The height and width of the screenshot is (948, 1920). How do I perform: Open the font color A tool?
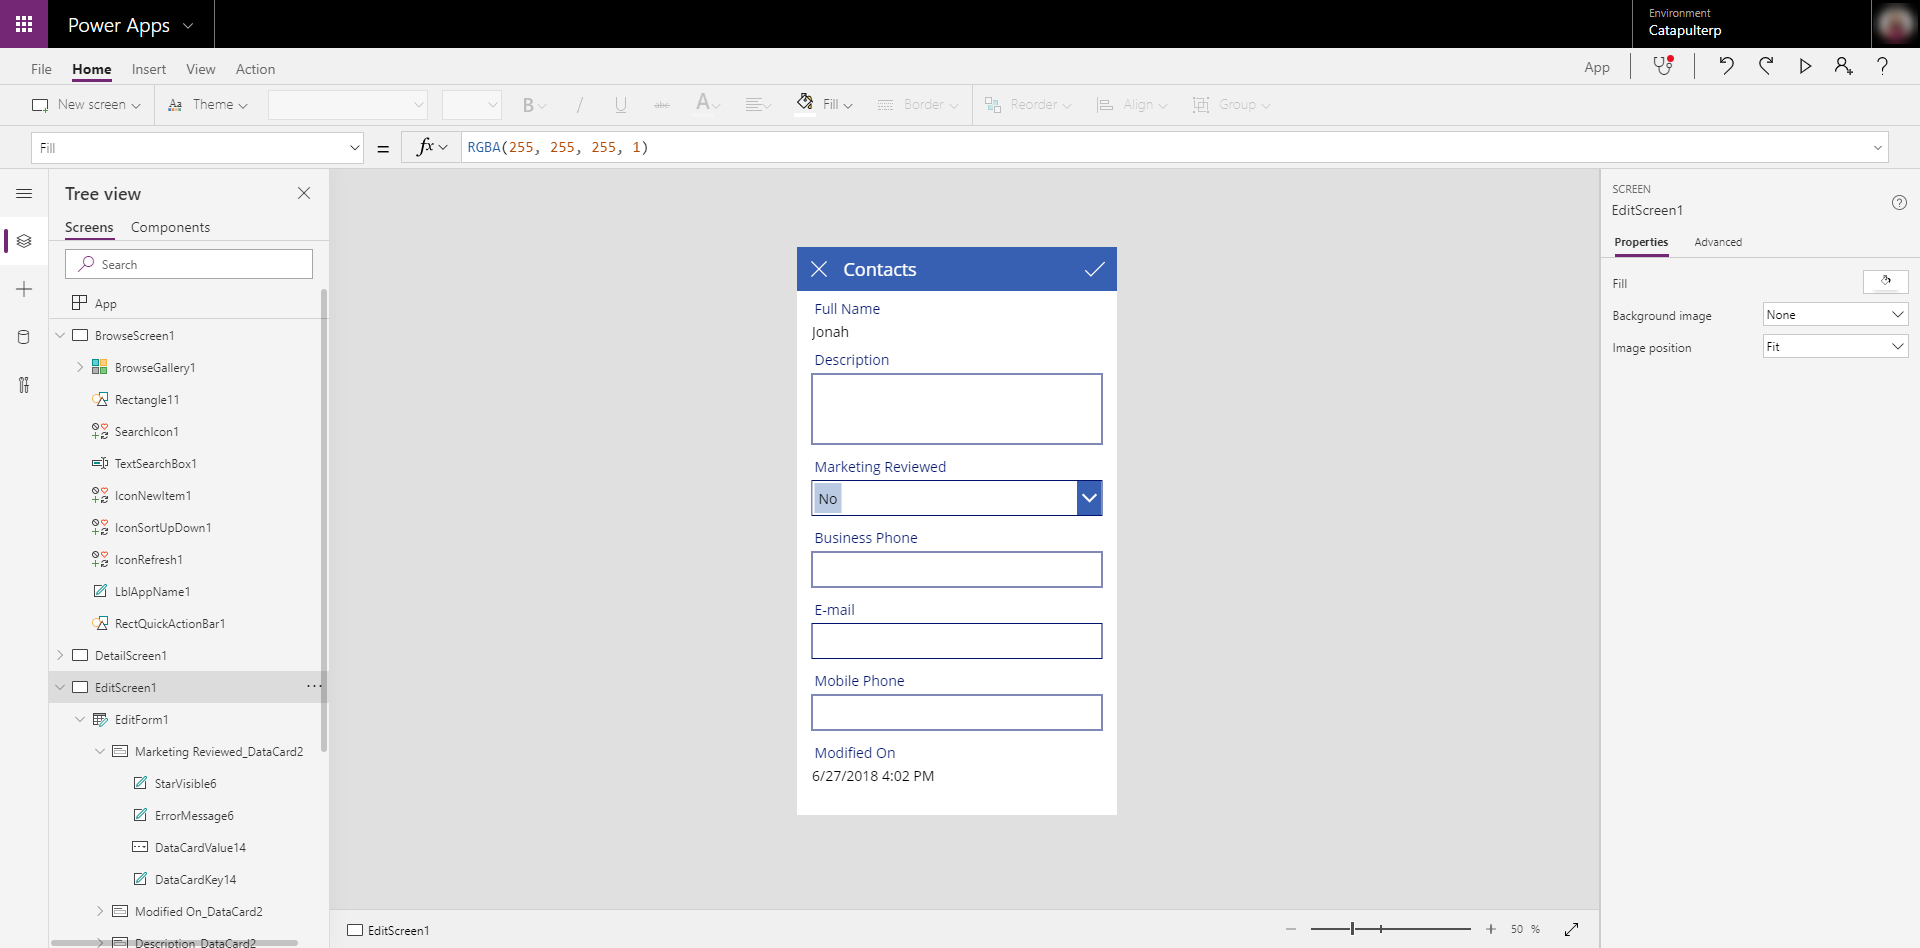point(707,104)
